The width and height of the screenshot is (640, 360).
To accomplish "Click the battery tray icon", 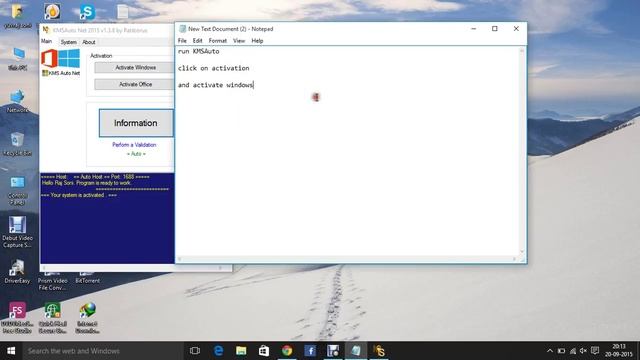I will [x=562, y=351].
